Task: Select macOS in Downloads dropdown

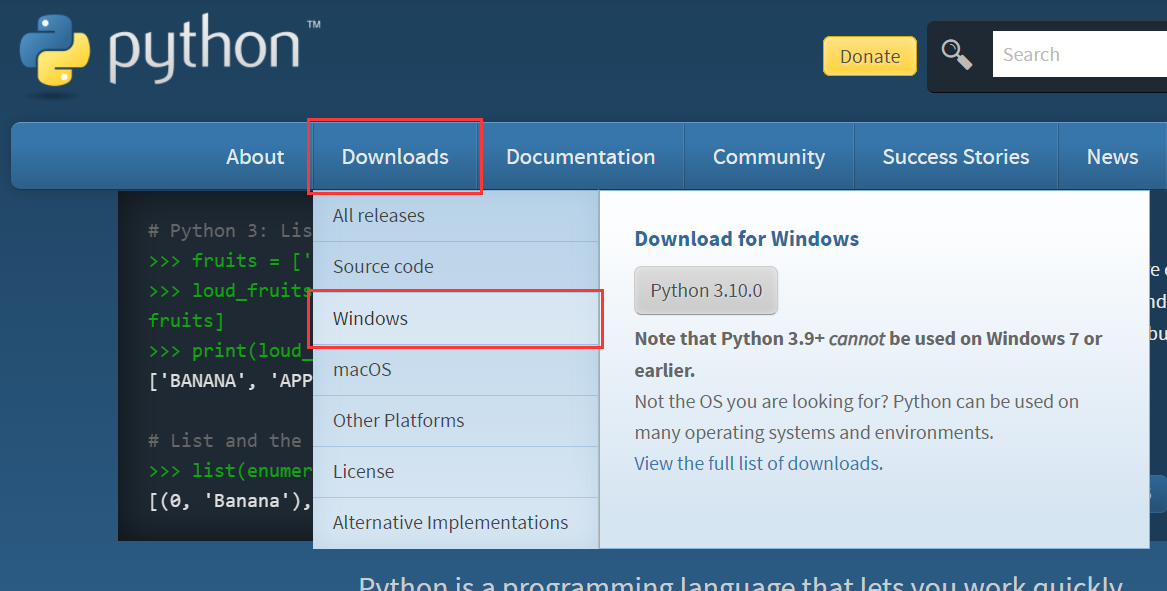Action: 362,370
